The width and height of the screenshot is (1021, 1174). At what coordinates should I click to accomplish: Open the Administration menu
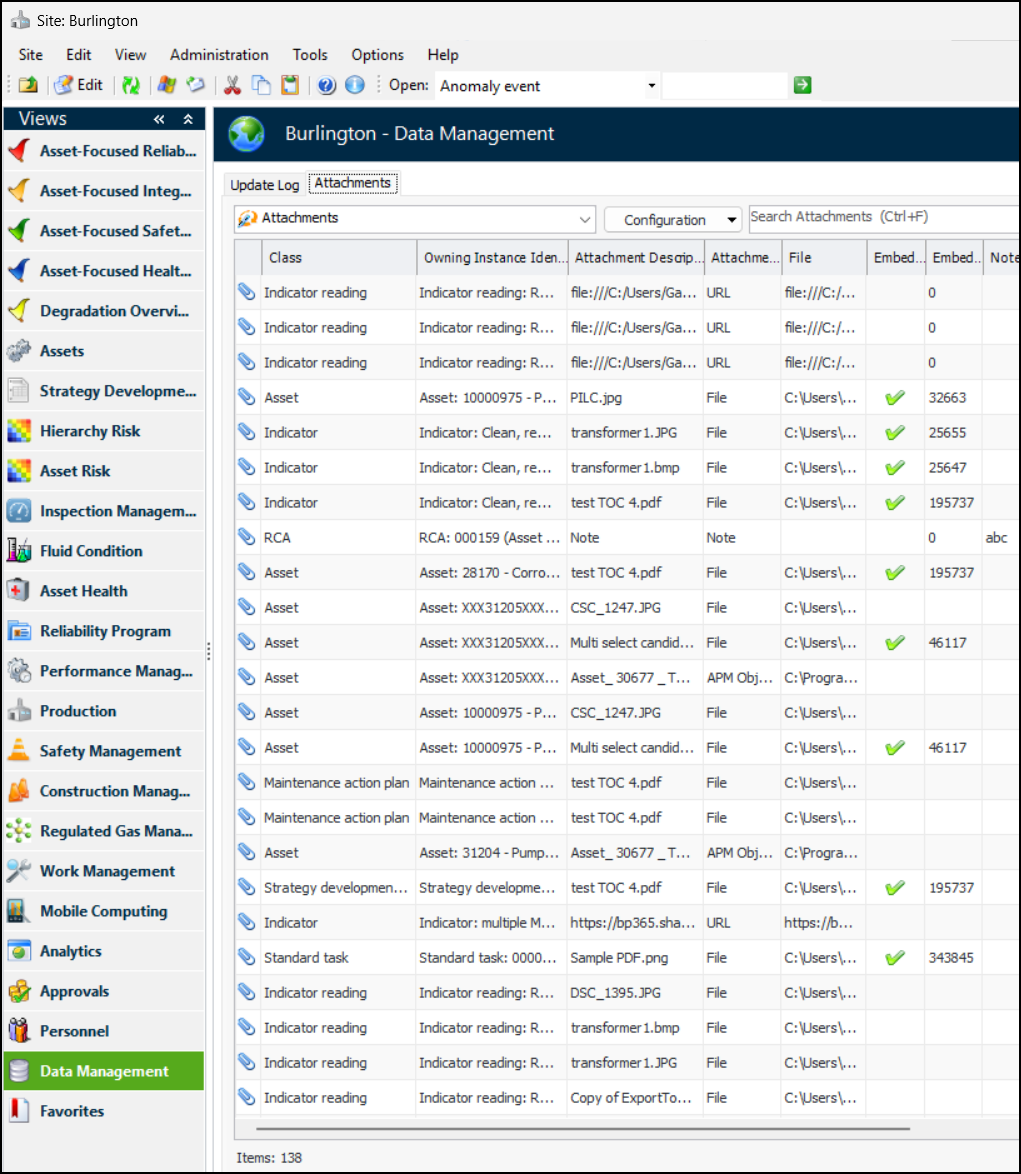[x=219, y=55]
